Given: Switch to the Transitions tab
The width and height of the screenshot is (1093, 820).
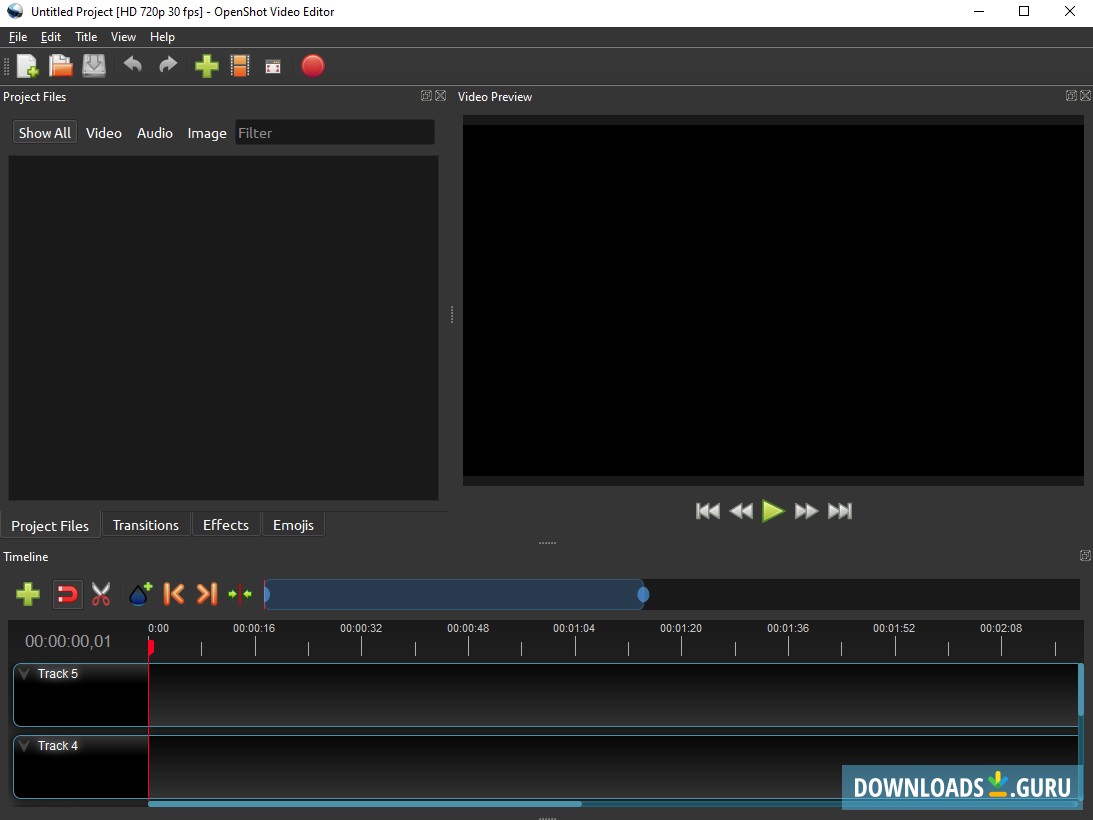Looking at the screenshot, I should (x=146, y=525).
